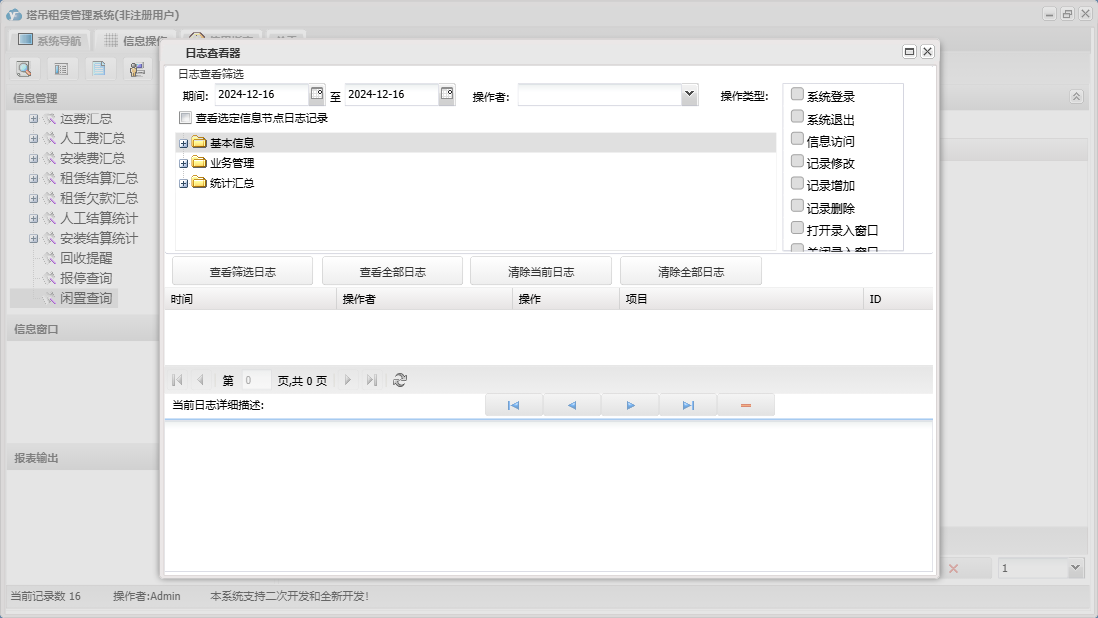Jump to the last log record using the blue arrow

point(688,405)
